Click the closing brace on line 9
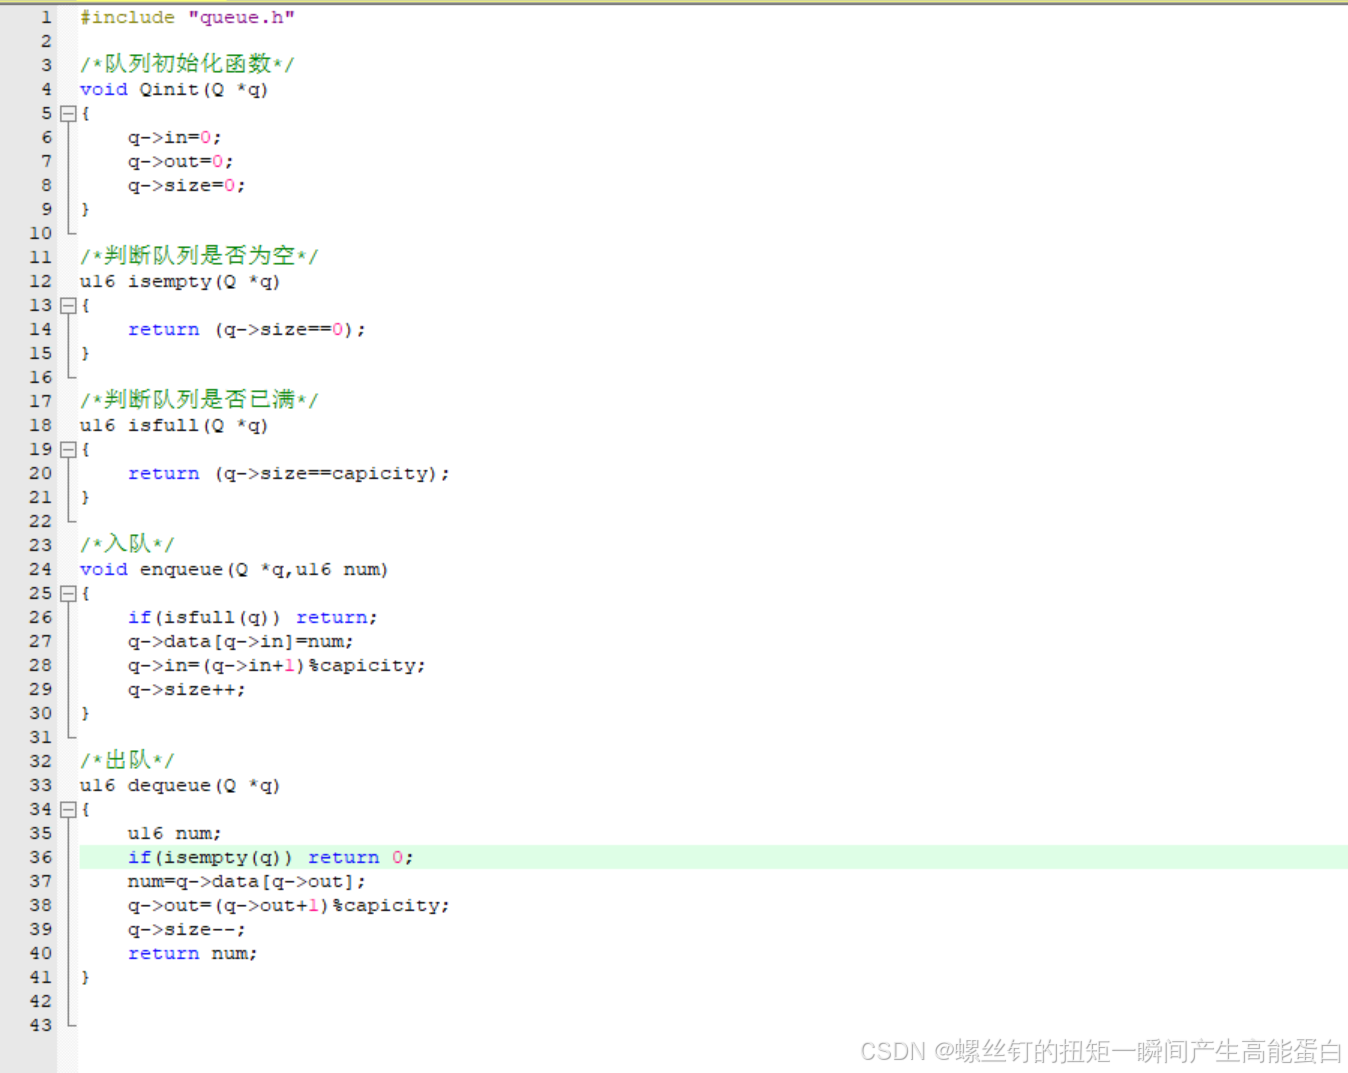Screen dimensions: 1348x1073 [x=85, y=210]
